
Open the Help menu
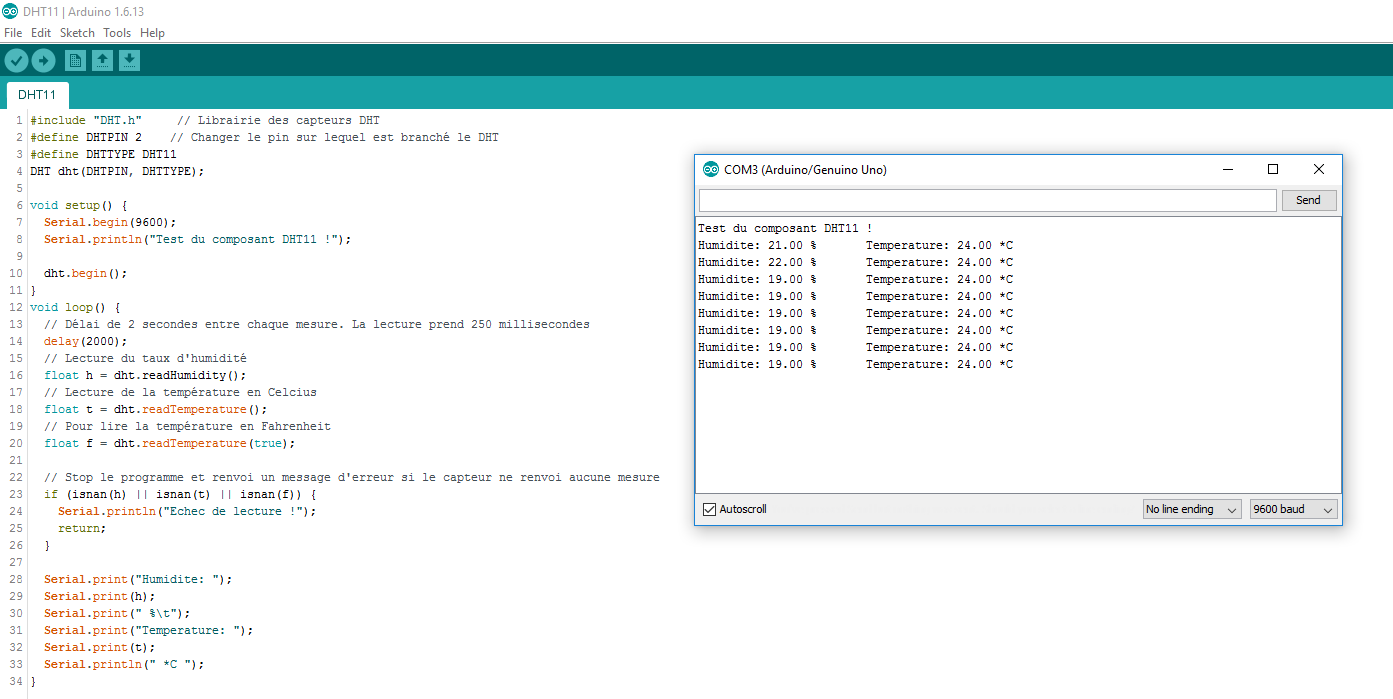coord(152,33)
